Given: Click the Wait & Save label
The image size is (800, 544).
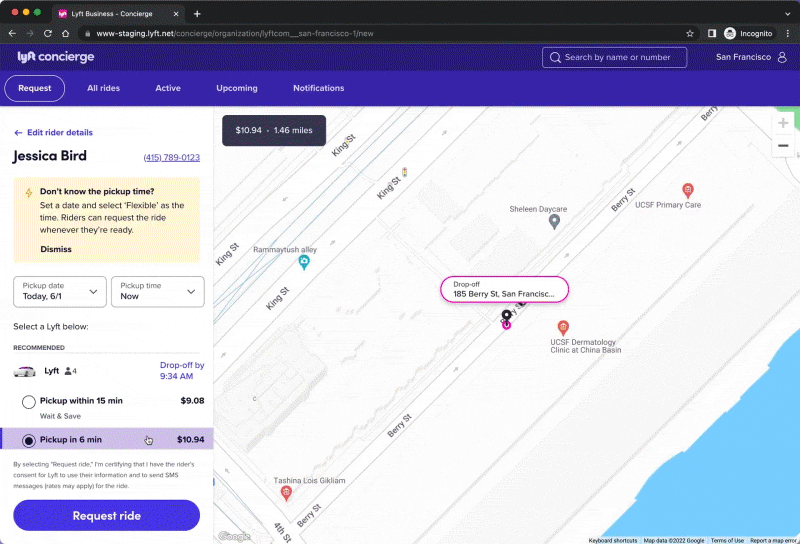Looking at the screenshot, I should [x=60, y=416].
